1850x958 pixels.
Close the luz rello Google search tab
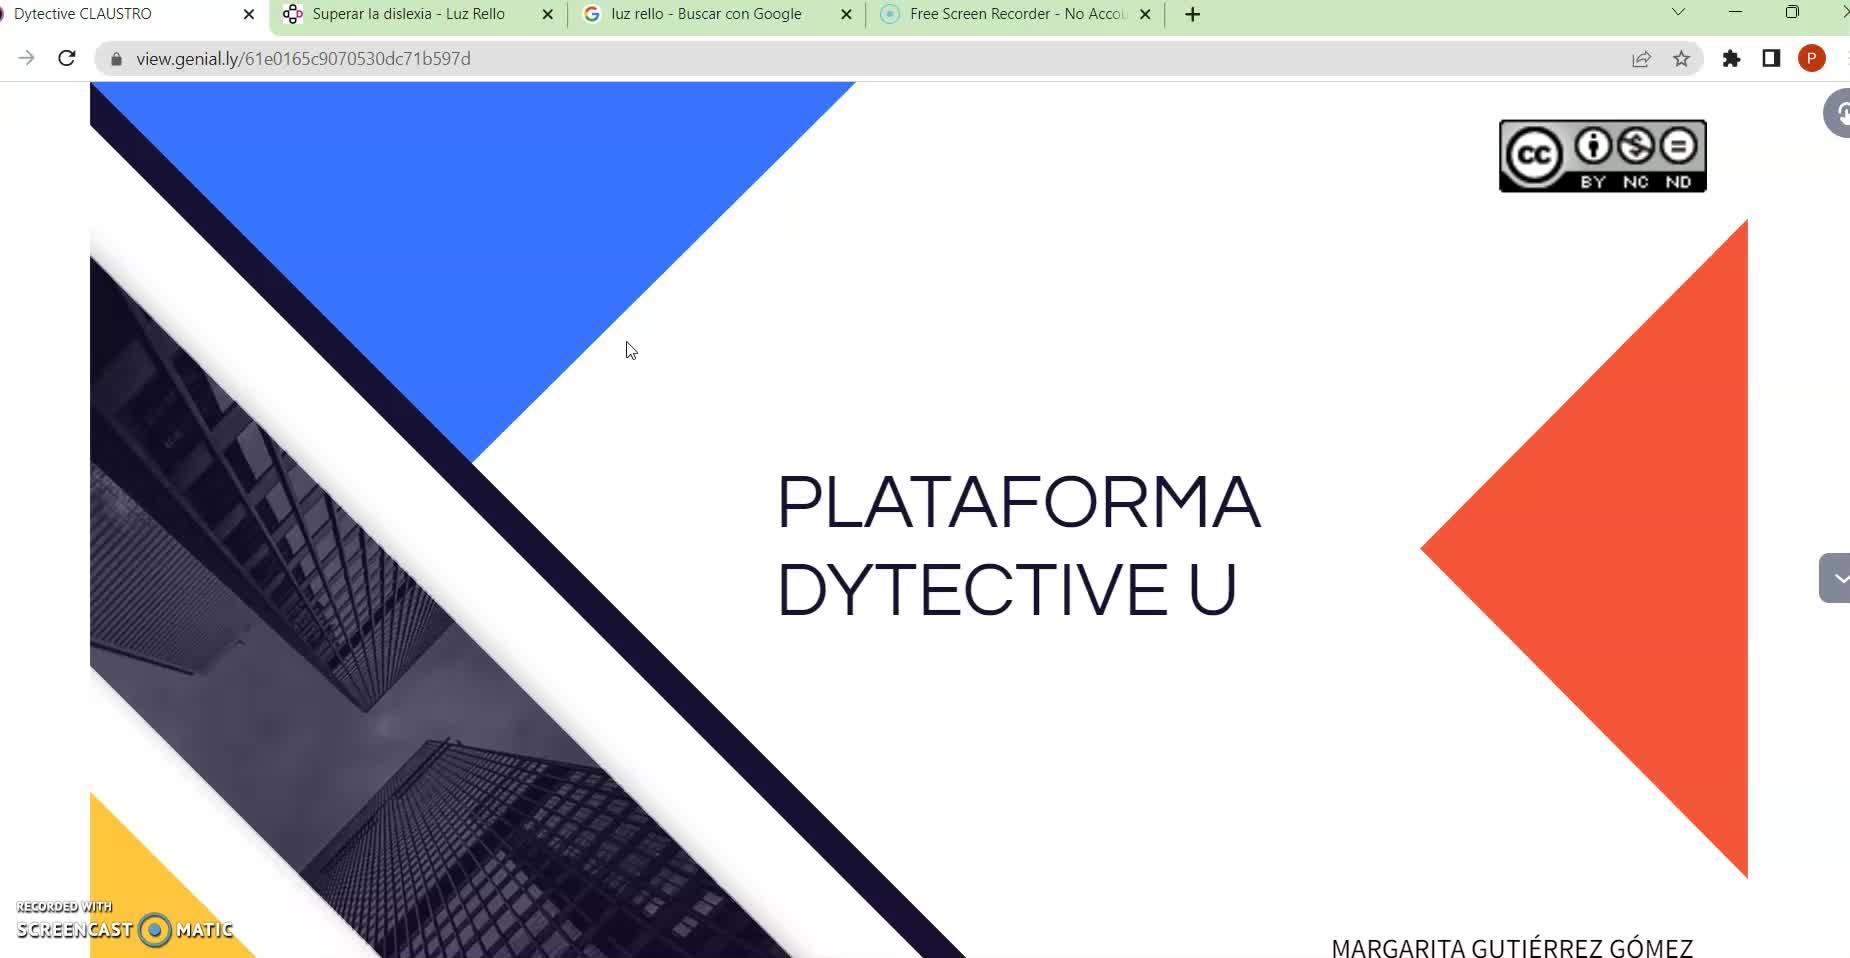(846, 15)
